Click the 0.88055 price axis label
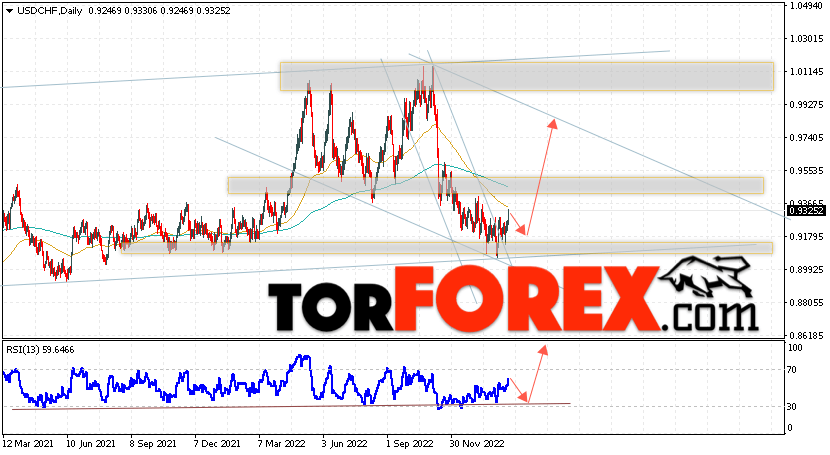 coord(807,303)
